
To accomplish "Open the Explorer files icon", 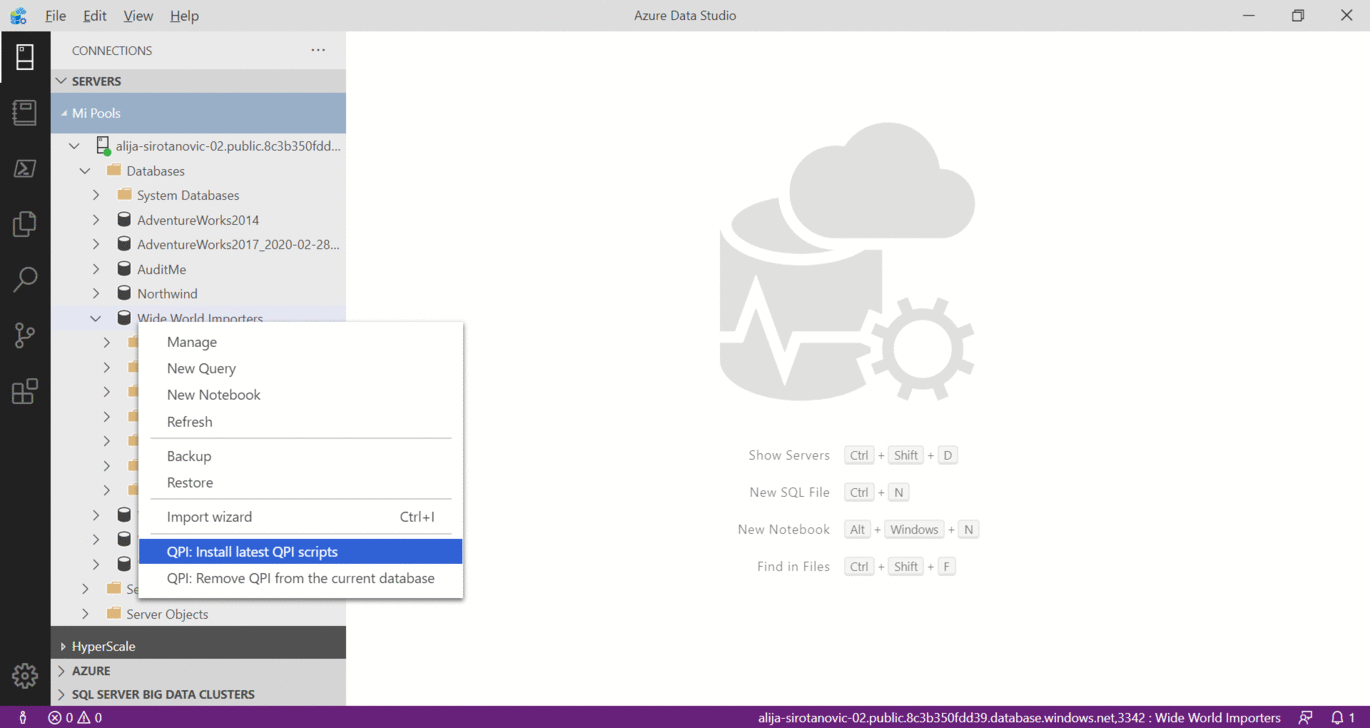I will tap(25, 224).
